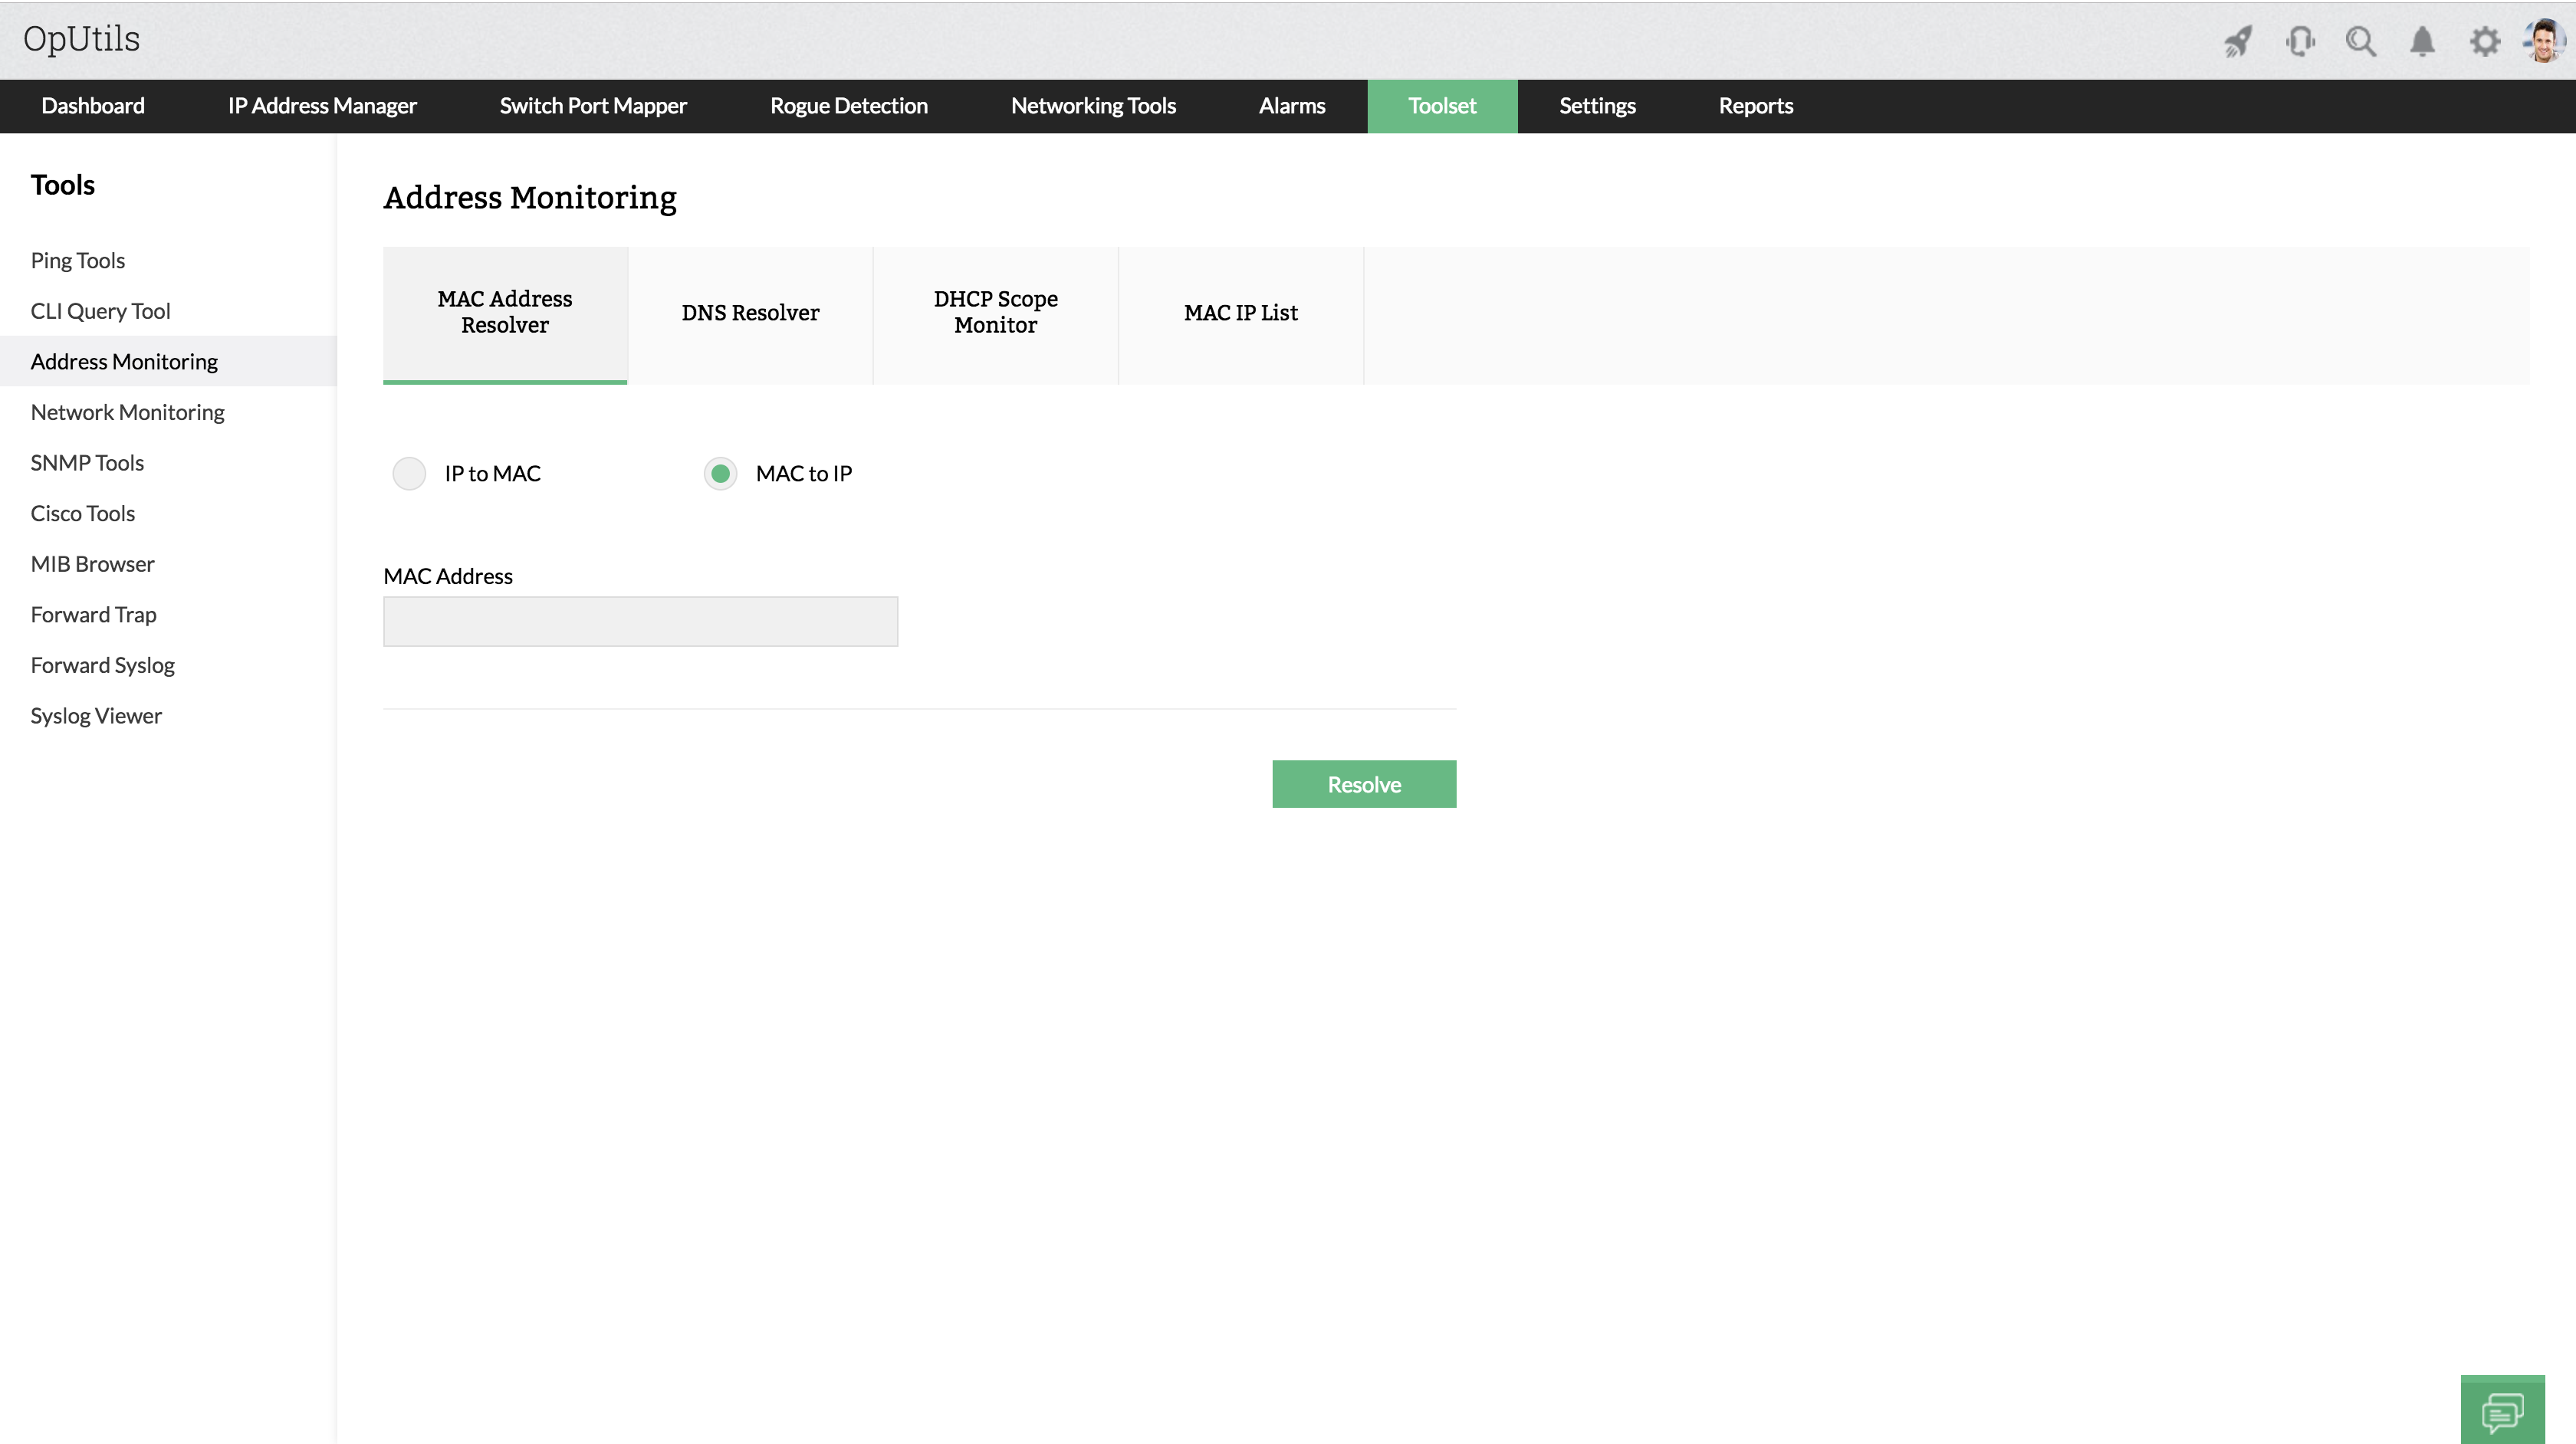Click into the MAC Address input field

click(x=640, y=621)
